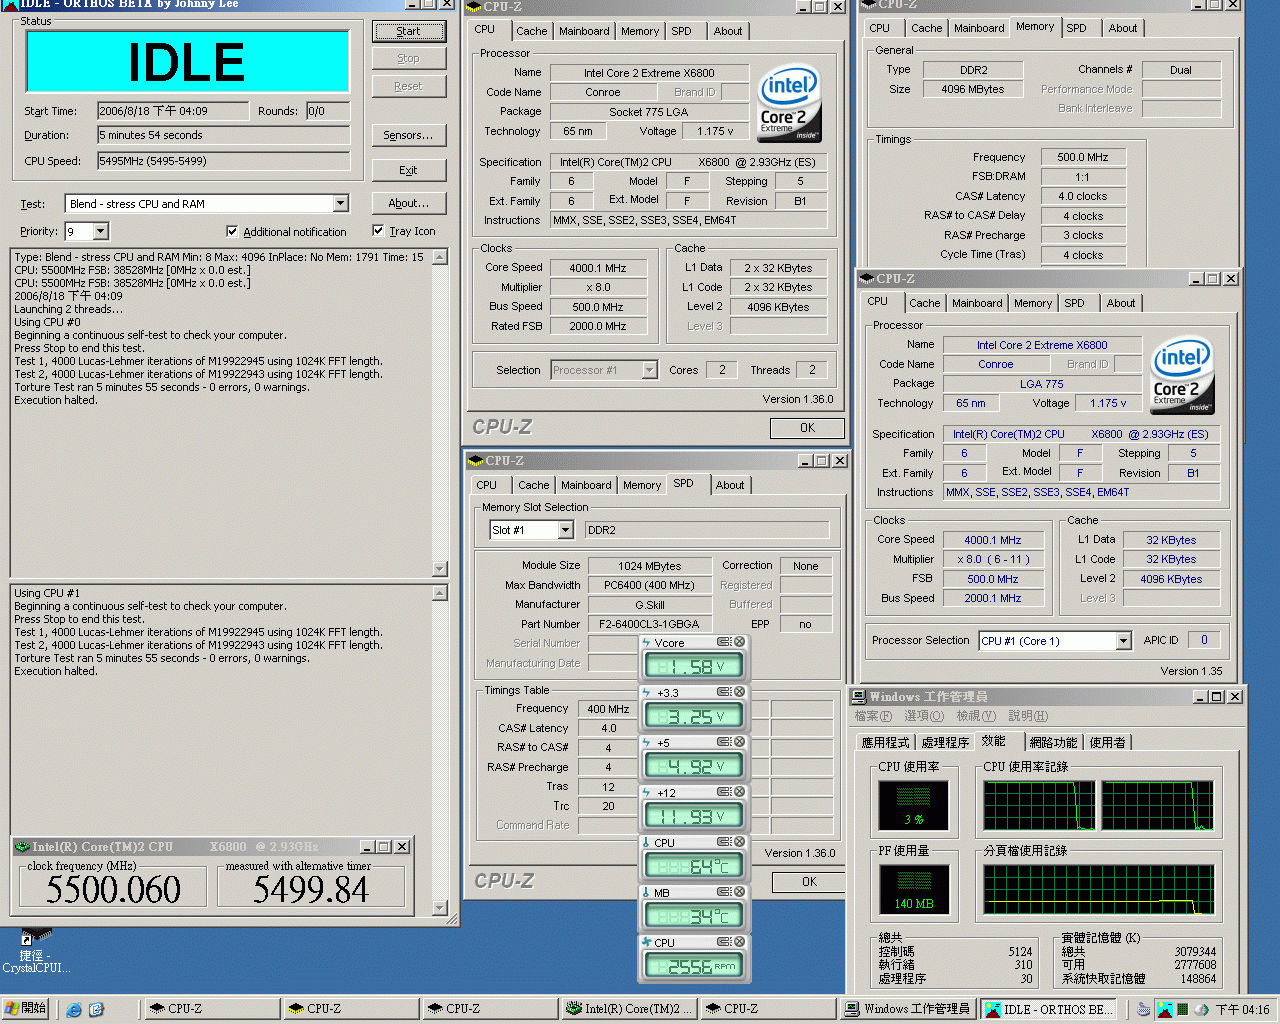This screenshot has width=1280, height=1024.
Task: Click OK in the CPU-Z SPD window
Action: tap(809, 882)
